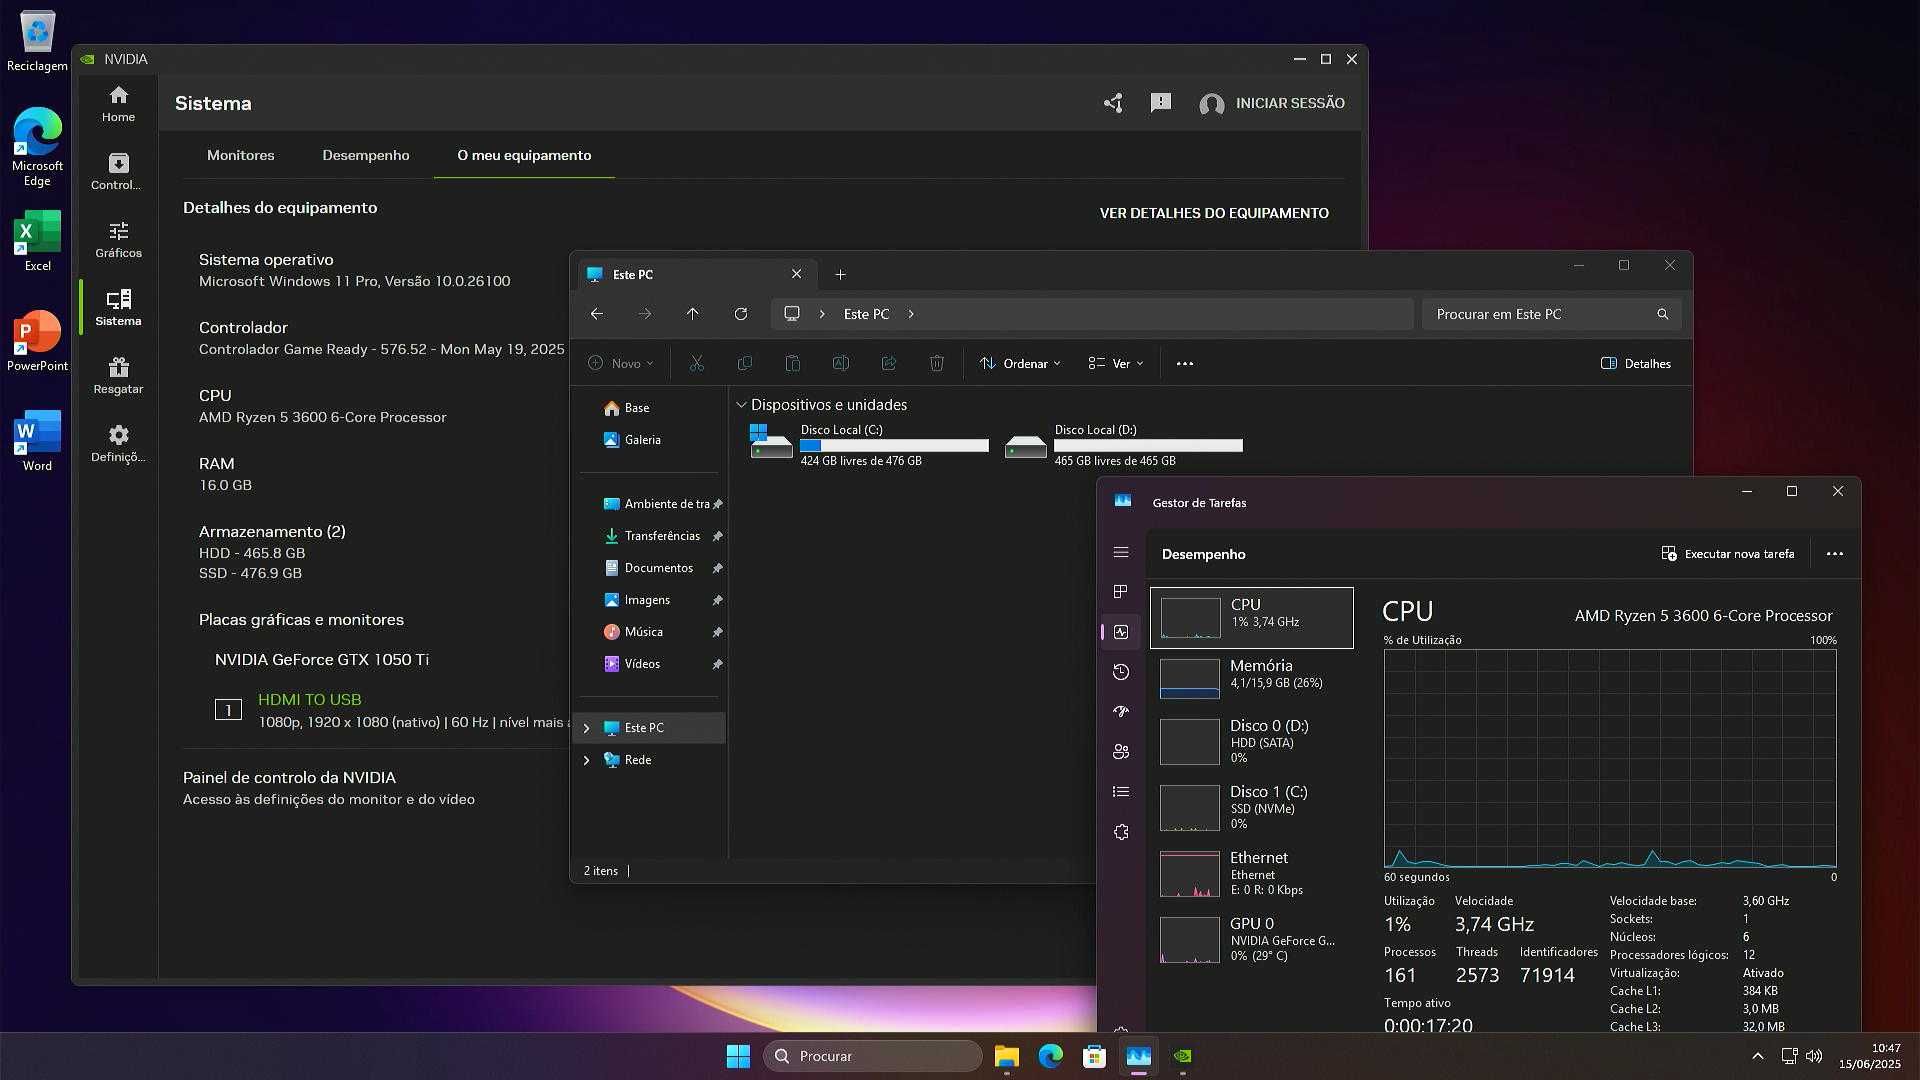Open Gráficos section in NVIDIA sidebar
The height and width of the screenshot is (1080, 1920).
pos(118,240)
